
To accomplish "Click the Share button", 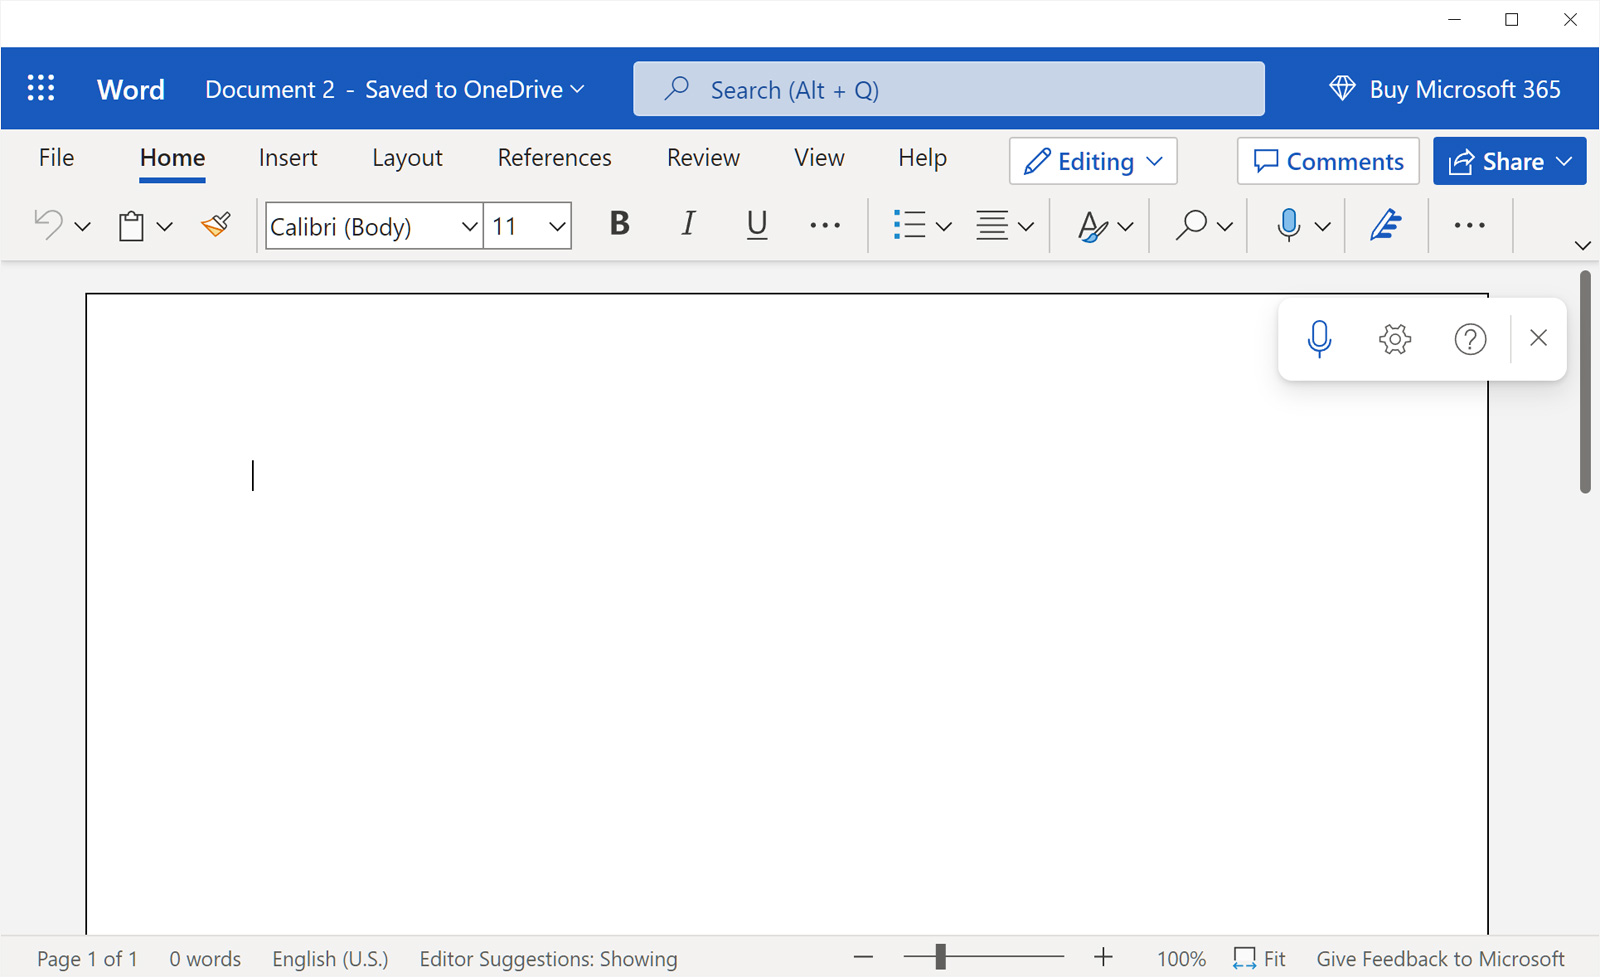I will point(1509,161).
